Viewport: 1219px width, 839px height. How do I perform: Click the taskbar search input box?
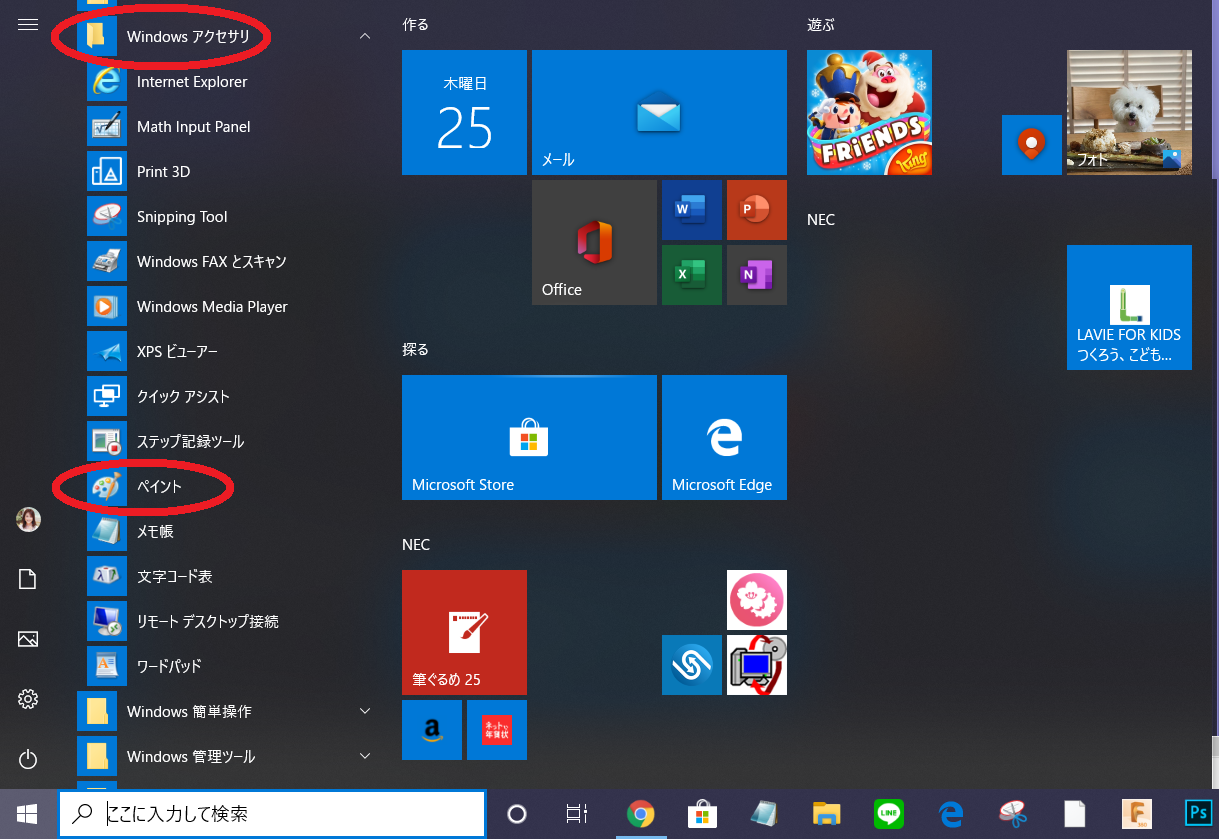290,814
